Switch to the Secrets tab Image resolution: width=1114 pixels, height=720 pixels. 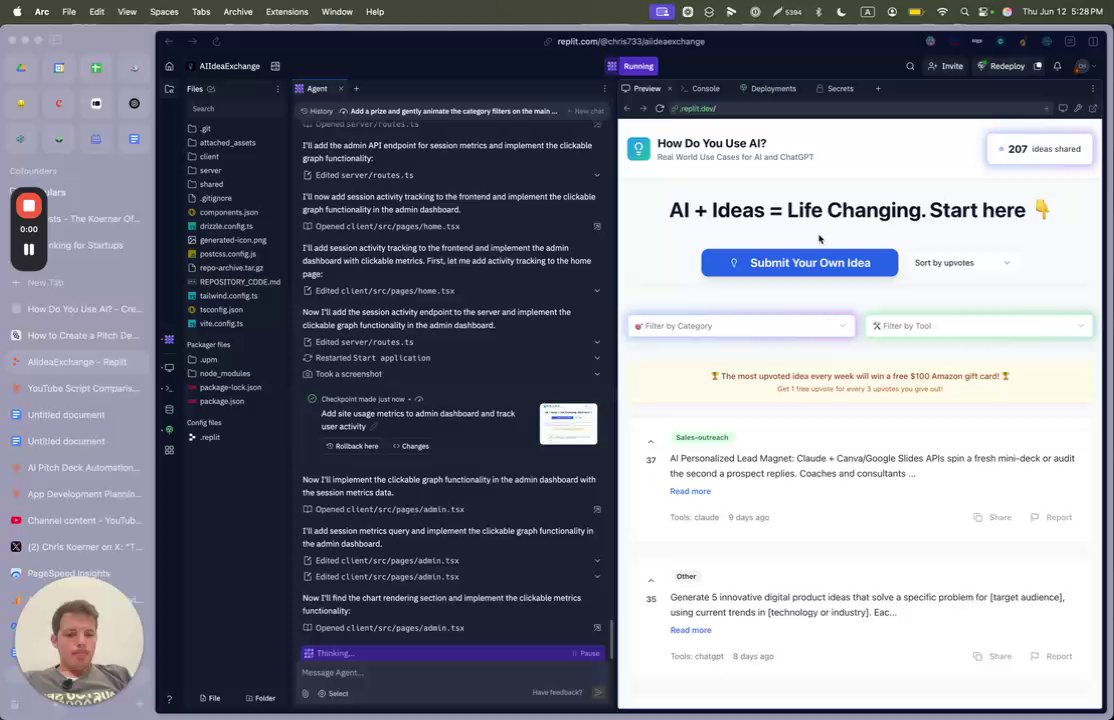[x=834, y=89]
